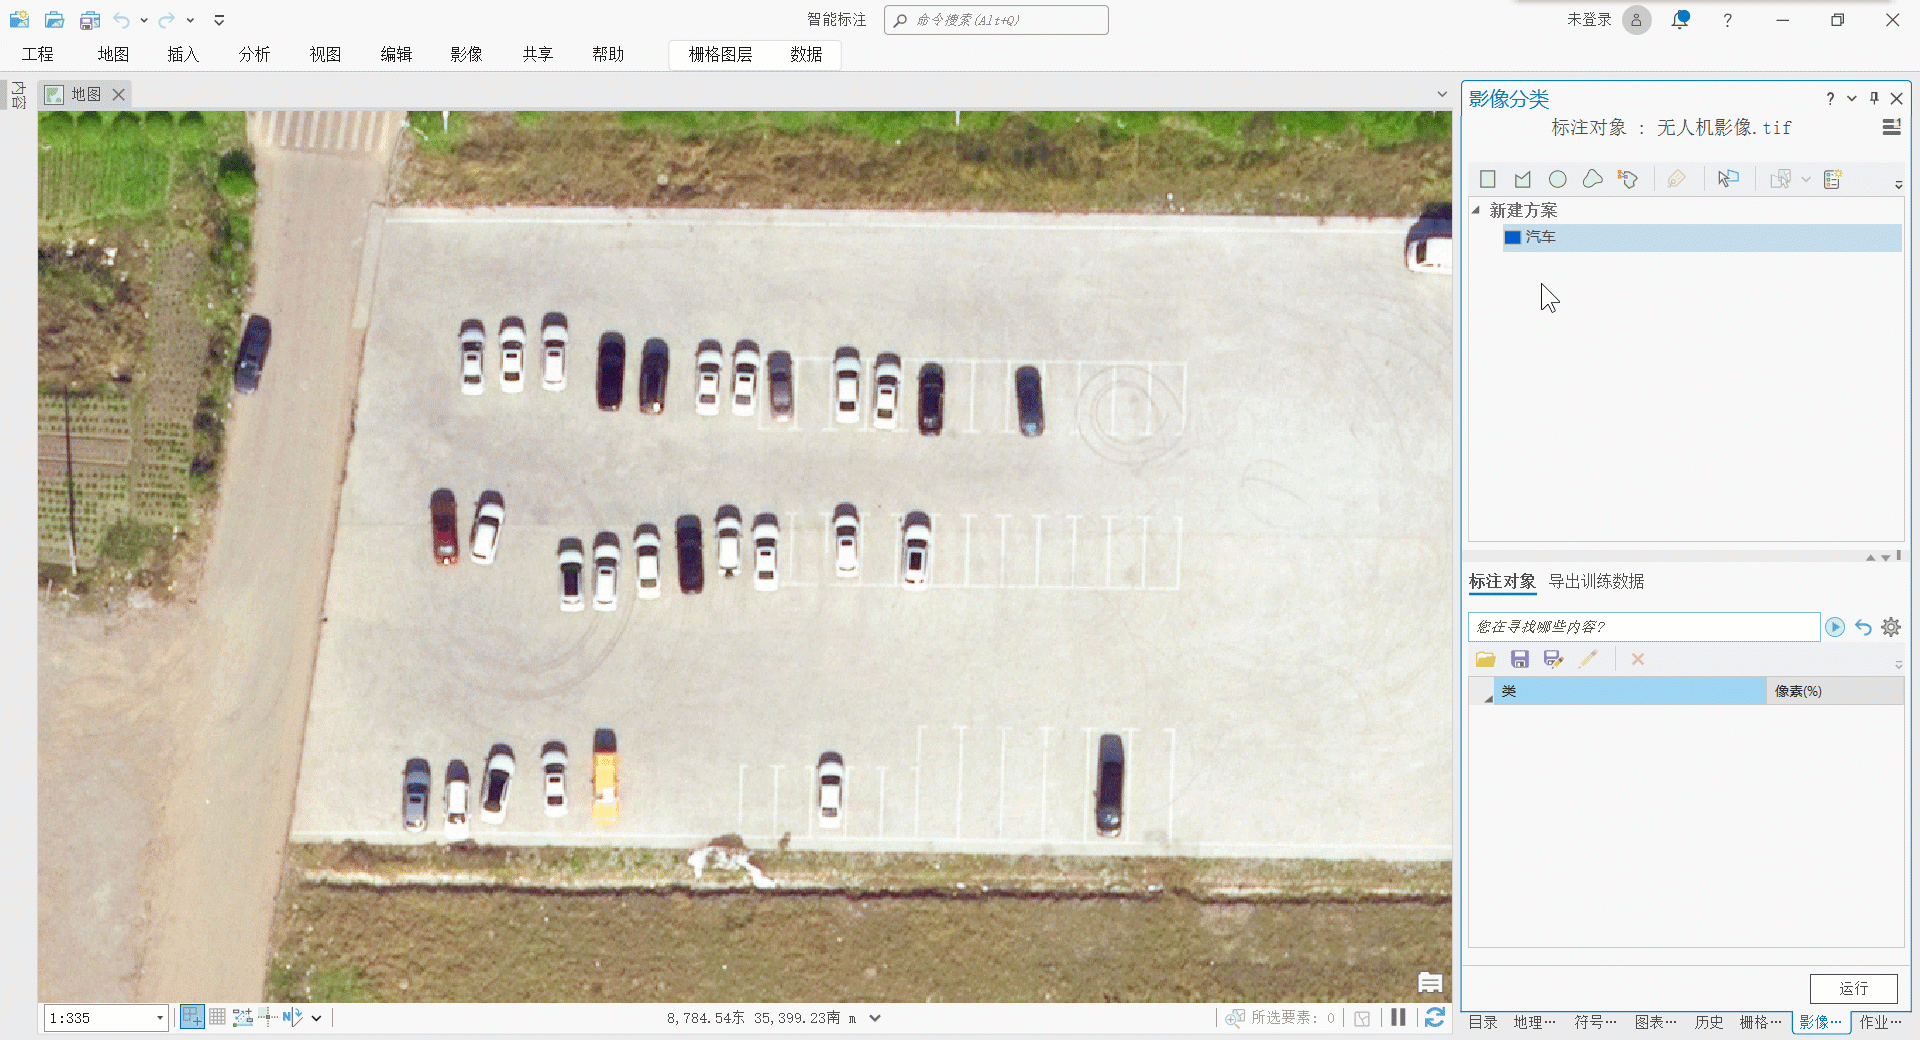Select the 汽车 class row
The width and height of the screenshot is (1920, 1040).
point(1702,237)
